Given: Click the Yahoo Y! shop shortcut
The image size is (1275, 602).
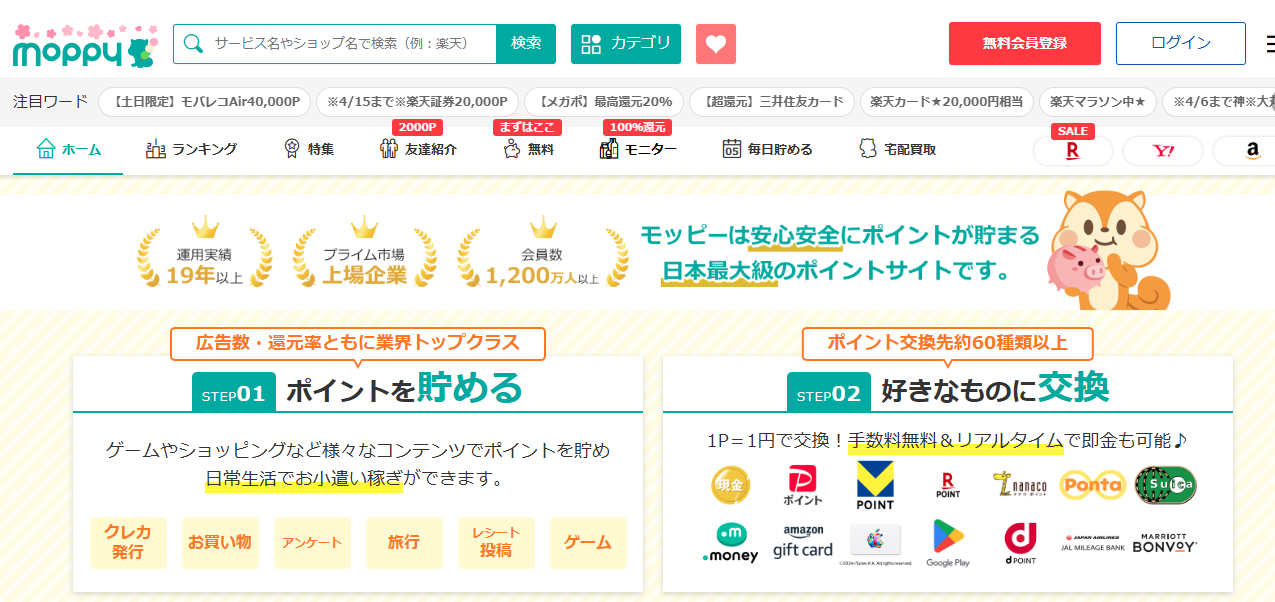Looking at the screenshot, I should point(1163,151).
